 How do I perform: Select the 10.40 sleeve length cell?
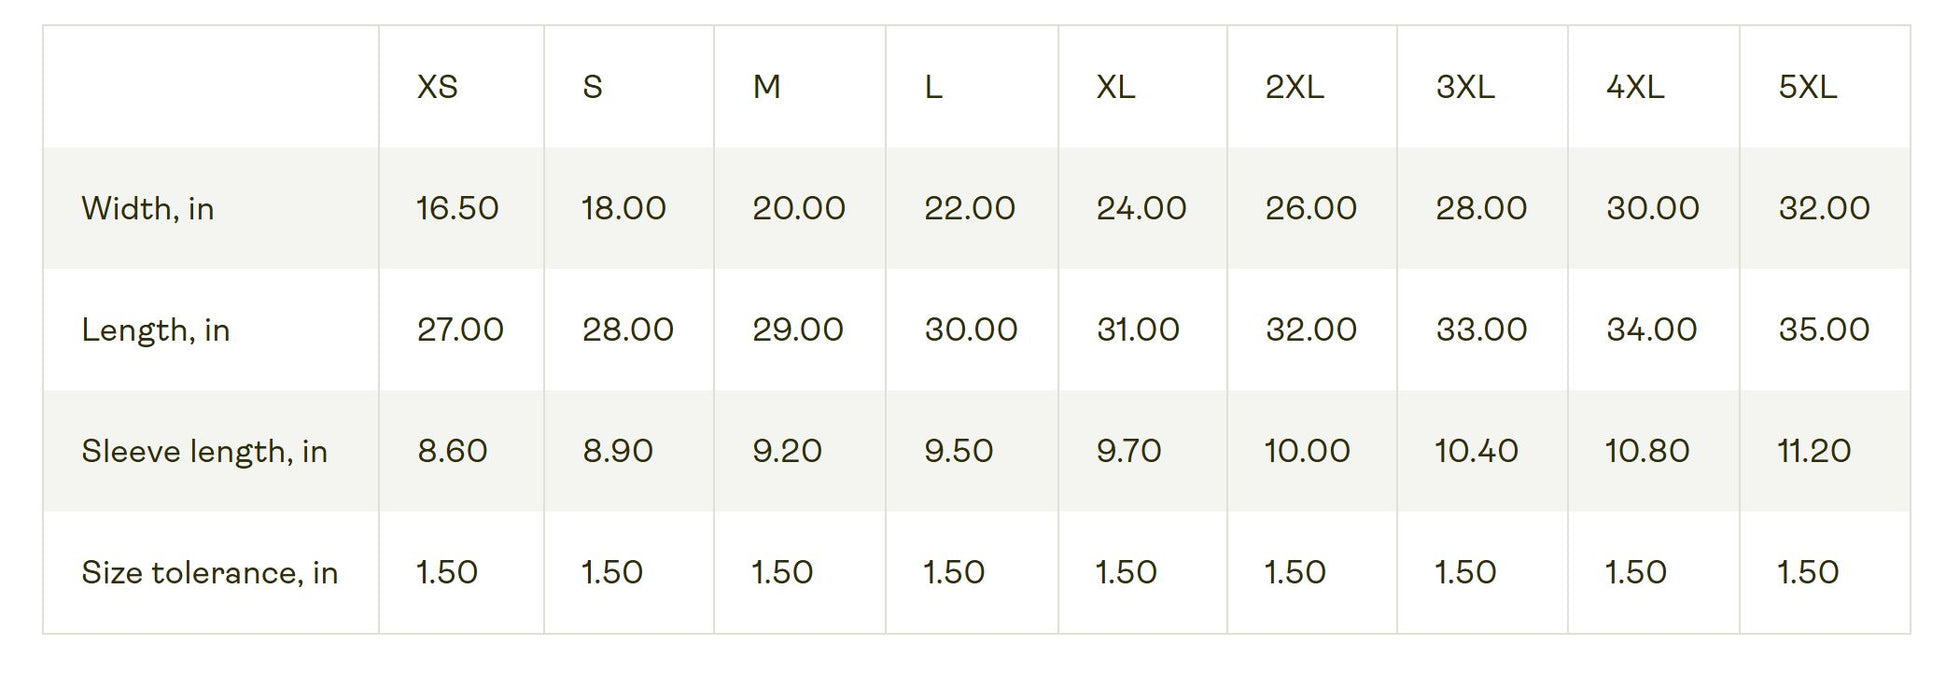click(1476, 451)
